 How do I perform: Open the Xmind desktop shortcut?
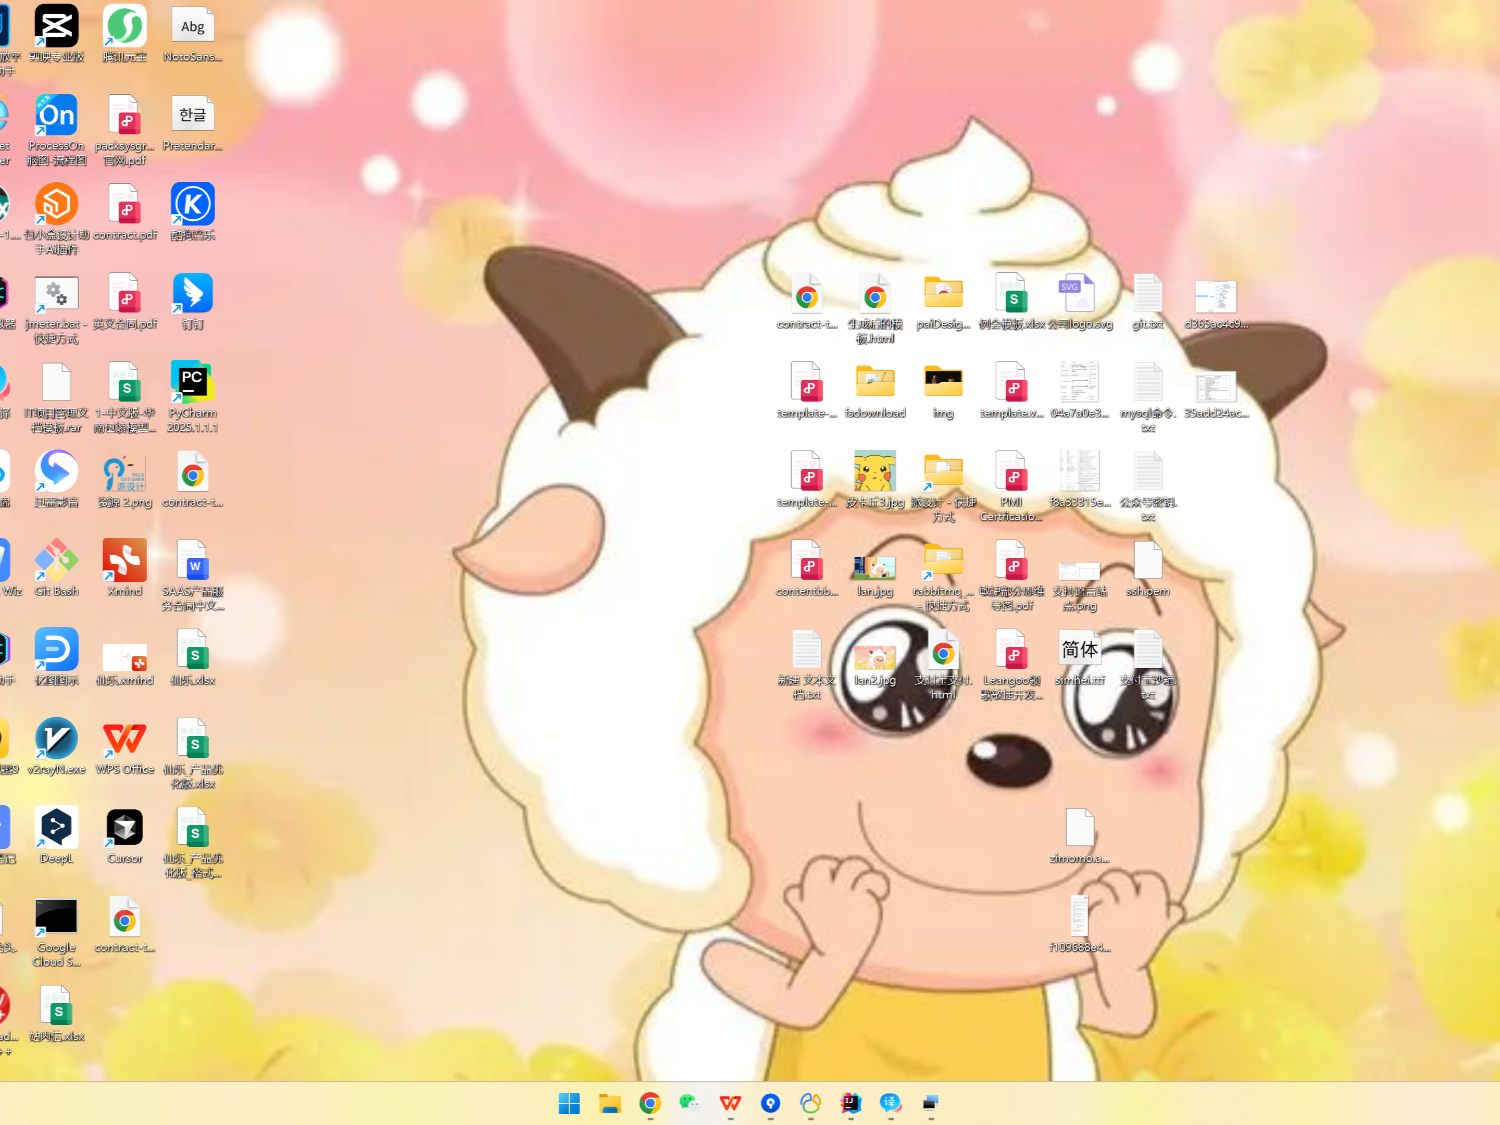click(x=125, y=561)
